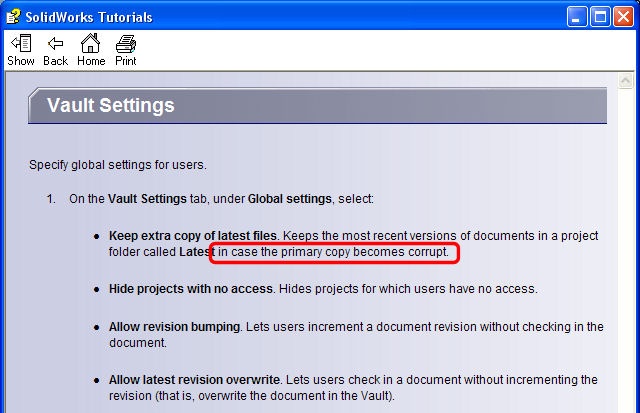The image size is (640, 413).
Task: Click the bold 'Global settings' text
Action: click(289, 199)
